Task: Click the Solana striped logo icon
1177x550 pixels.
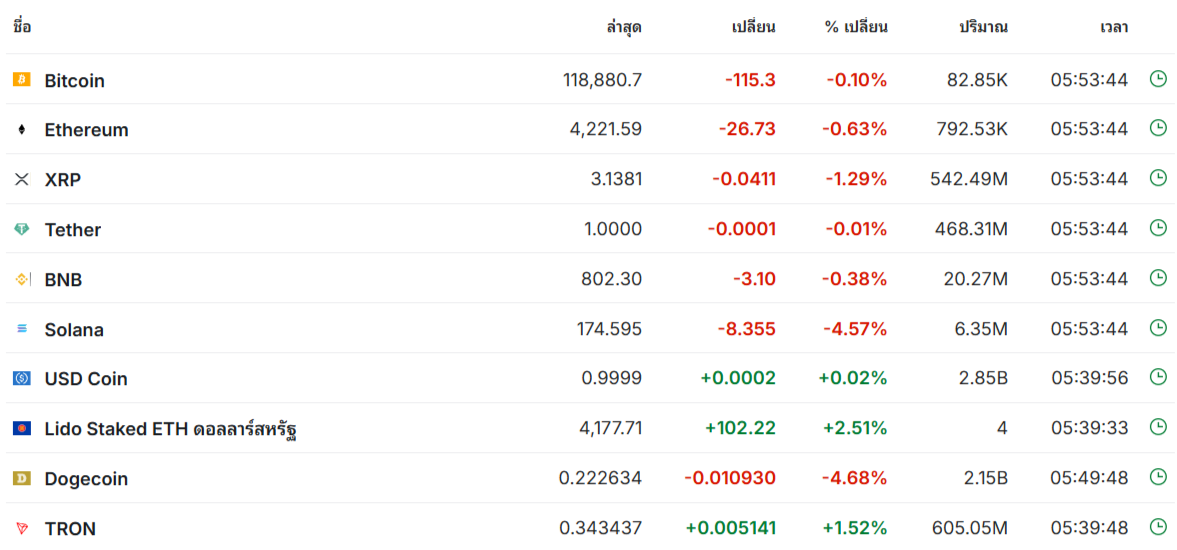Action: tap(22, 329)
